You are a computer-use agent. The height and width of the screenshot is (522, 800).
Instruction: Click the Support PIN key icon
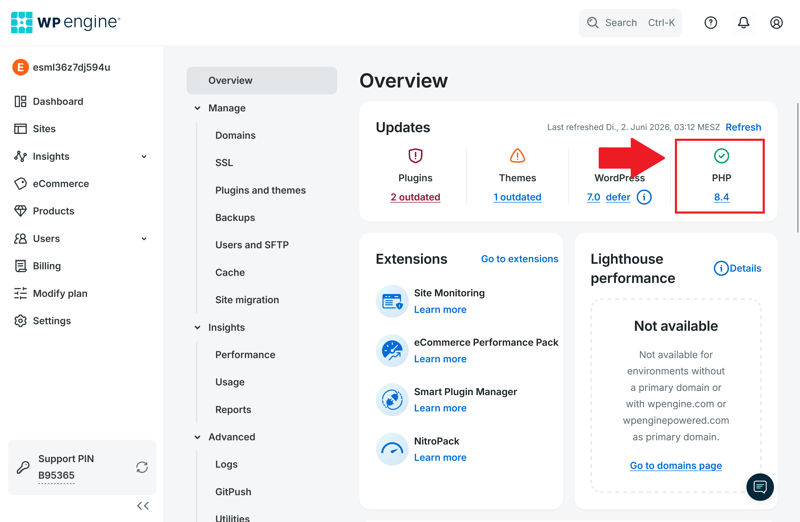pyautogui.click(x=23, y=467)
